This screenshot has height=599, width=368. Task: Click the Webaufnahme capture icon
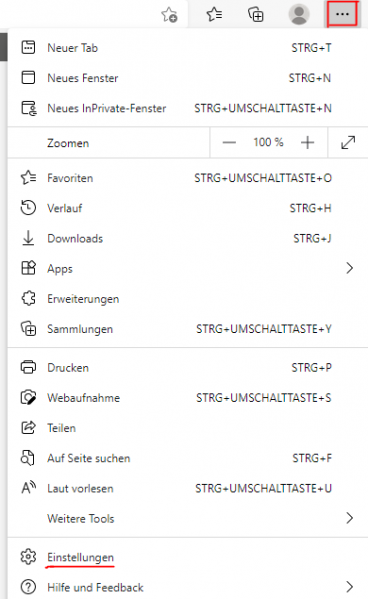(x=28, y=397)
